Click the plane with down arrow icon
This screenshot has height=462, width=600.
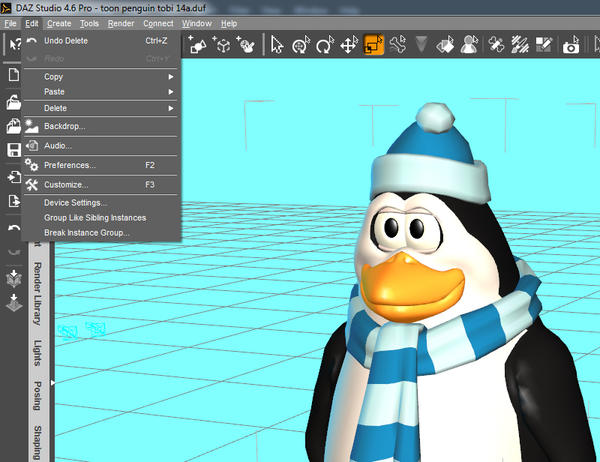[x=14, y=303]
